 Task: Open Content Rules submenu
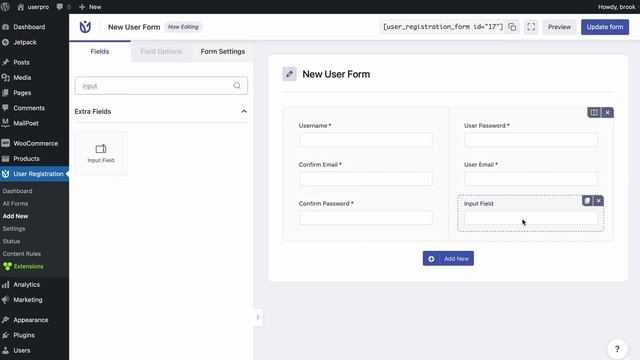point(22,254)
